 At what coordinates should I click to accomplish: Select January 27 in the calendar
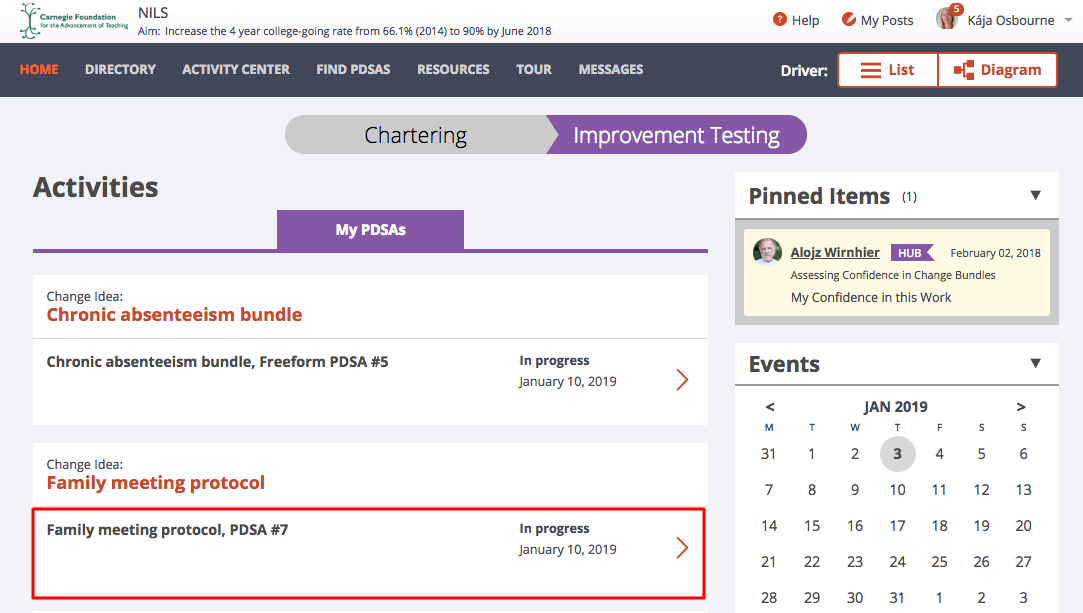click(1024, 562)
